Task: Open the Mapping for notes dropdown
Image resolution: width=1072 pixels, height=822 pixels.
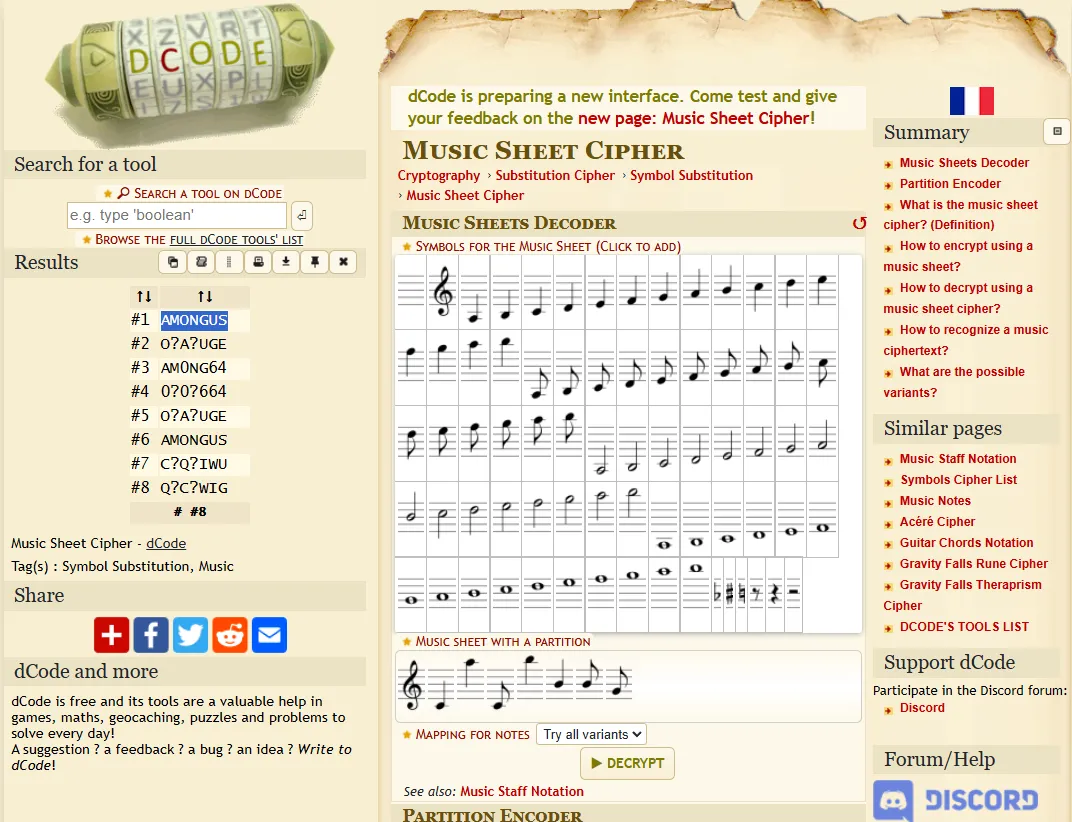Action: 591,734
